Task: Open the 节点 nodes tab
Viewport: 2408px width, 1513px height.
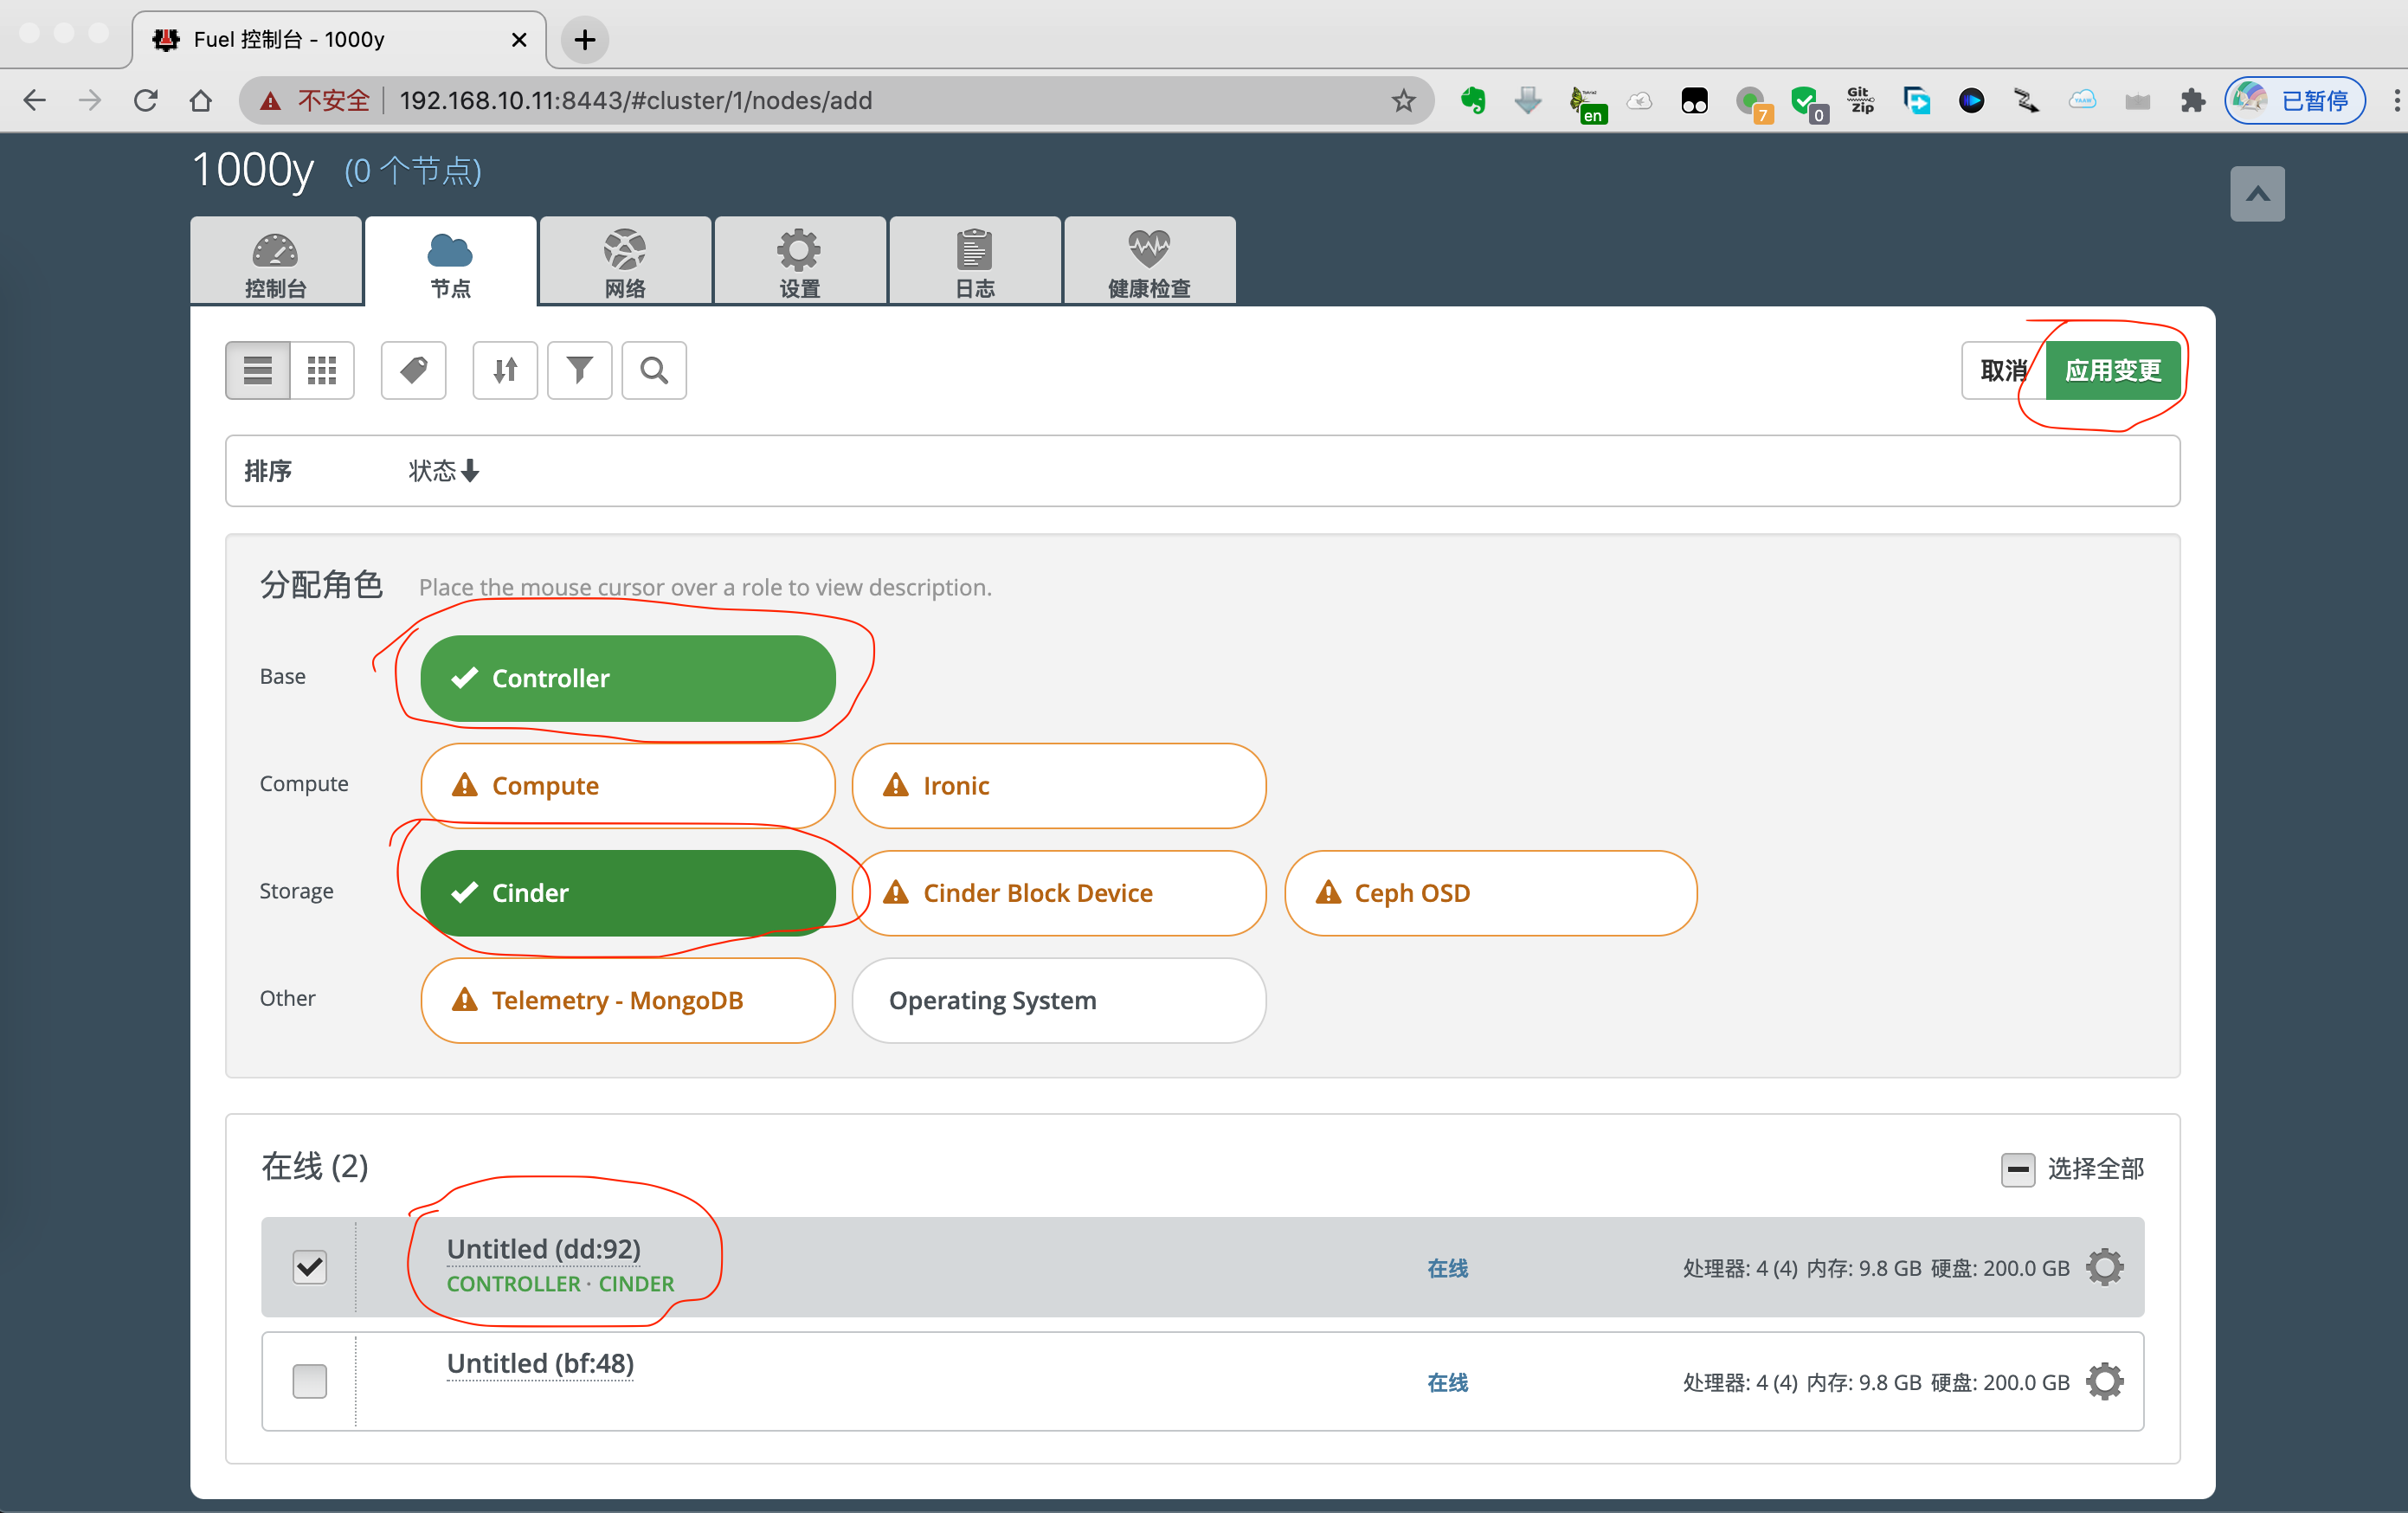Action: [x=451, y=261]
